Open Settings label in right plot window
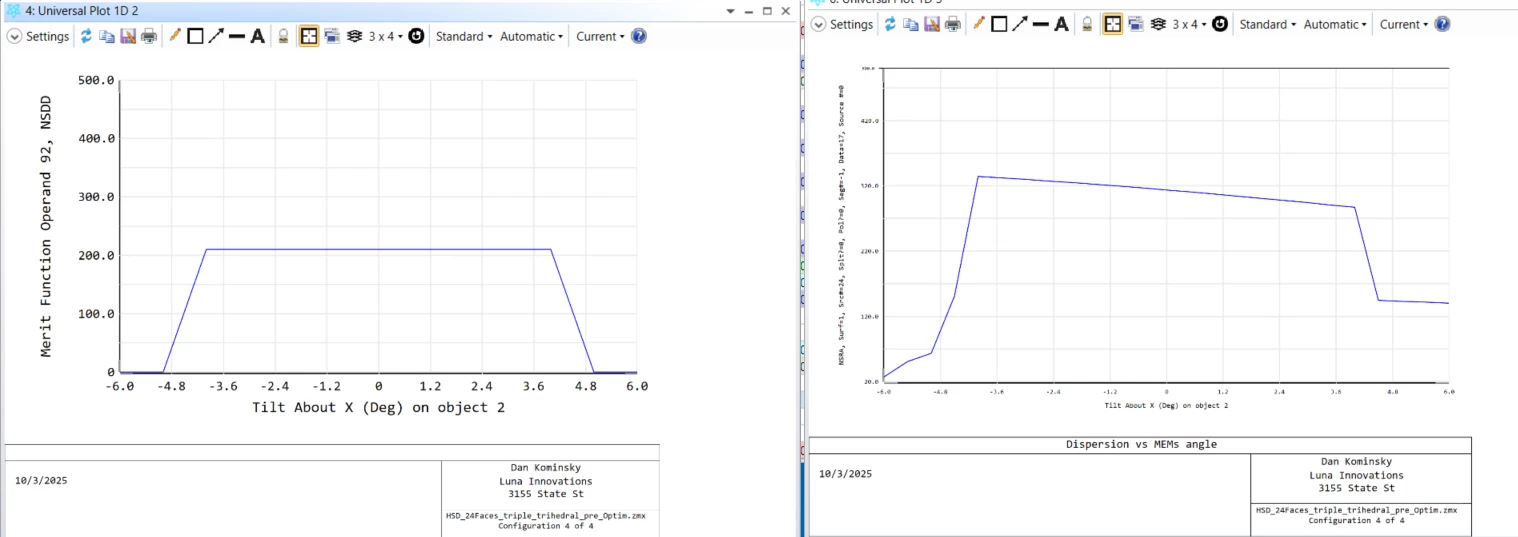Viewport: 1518px width, 537px height. pyautogui.click(x=852, y=24)
